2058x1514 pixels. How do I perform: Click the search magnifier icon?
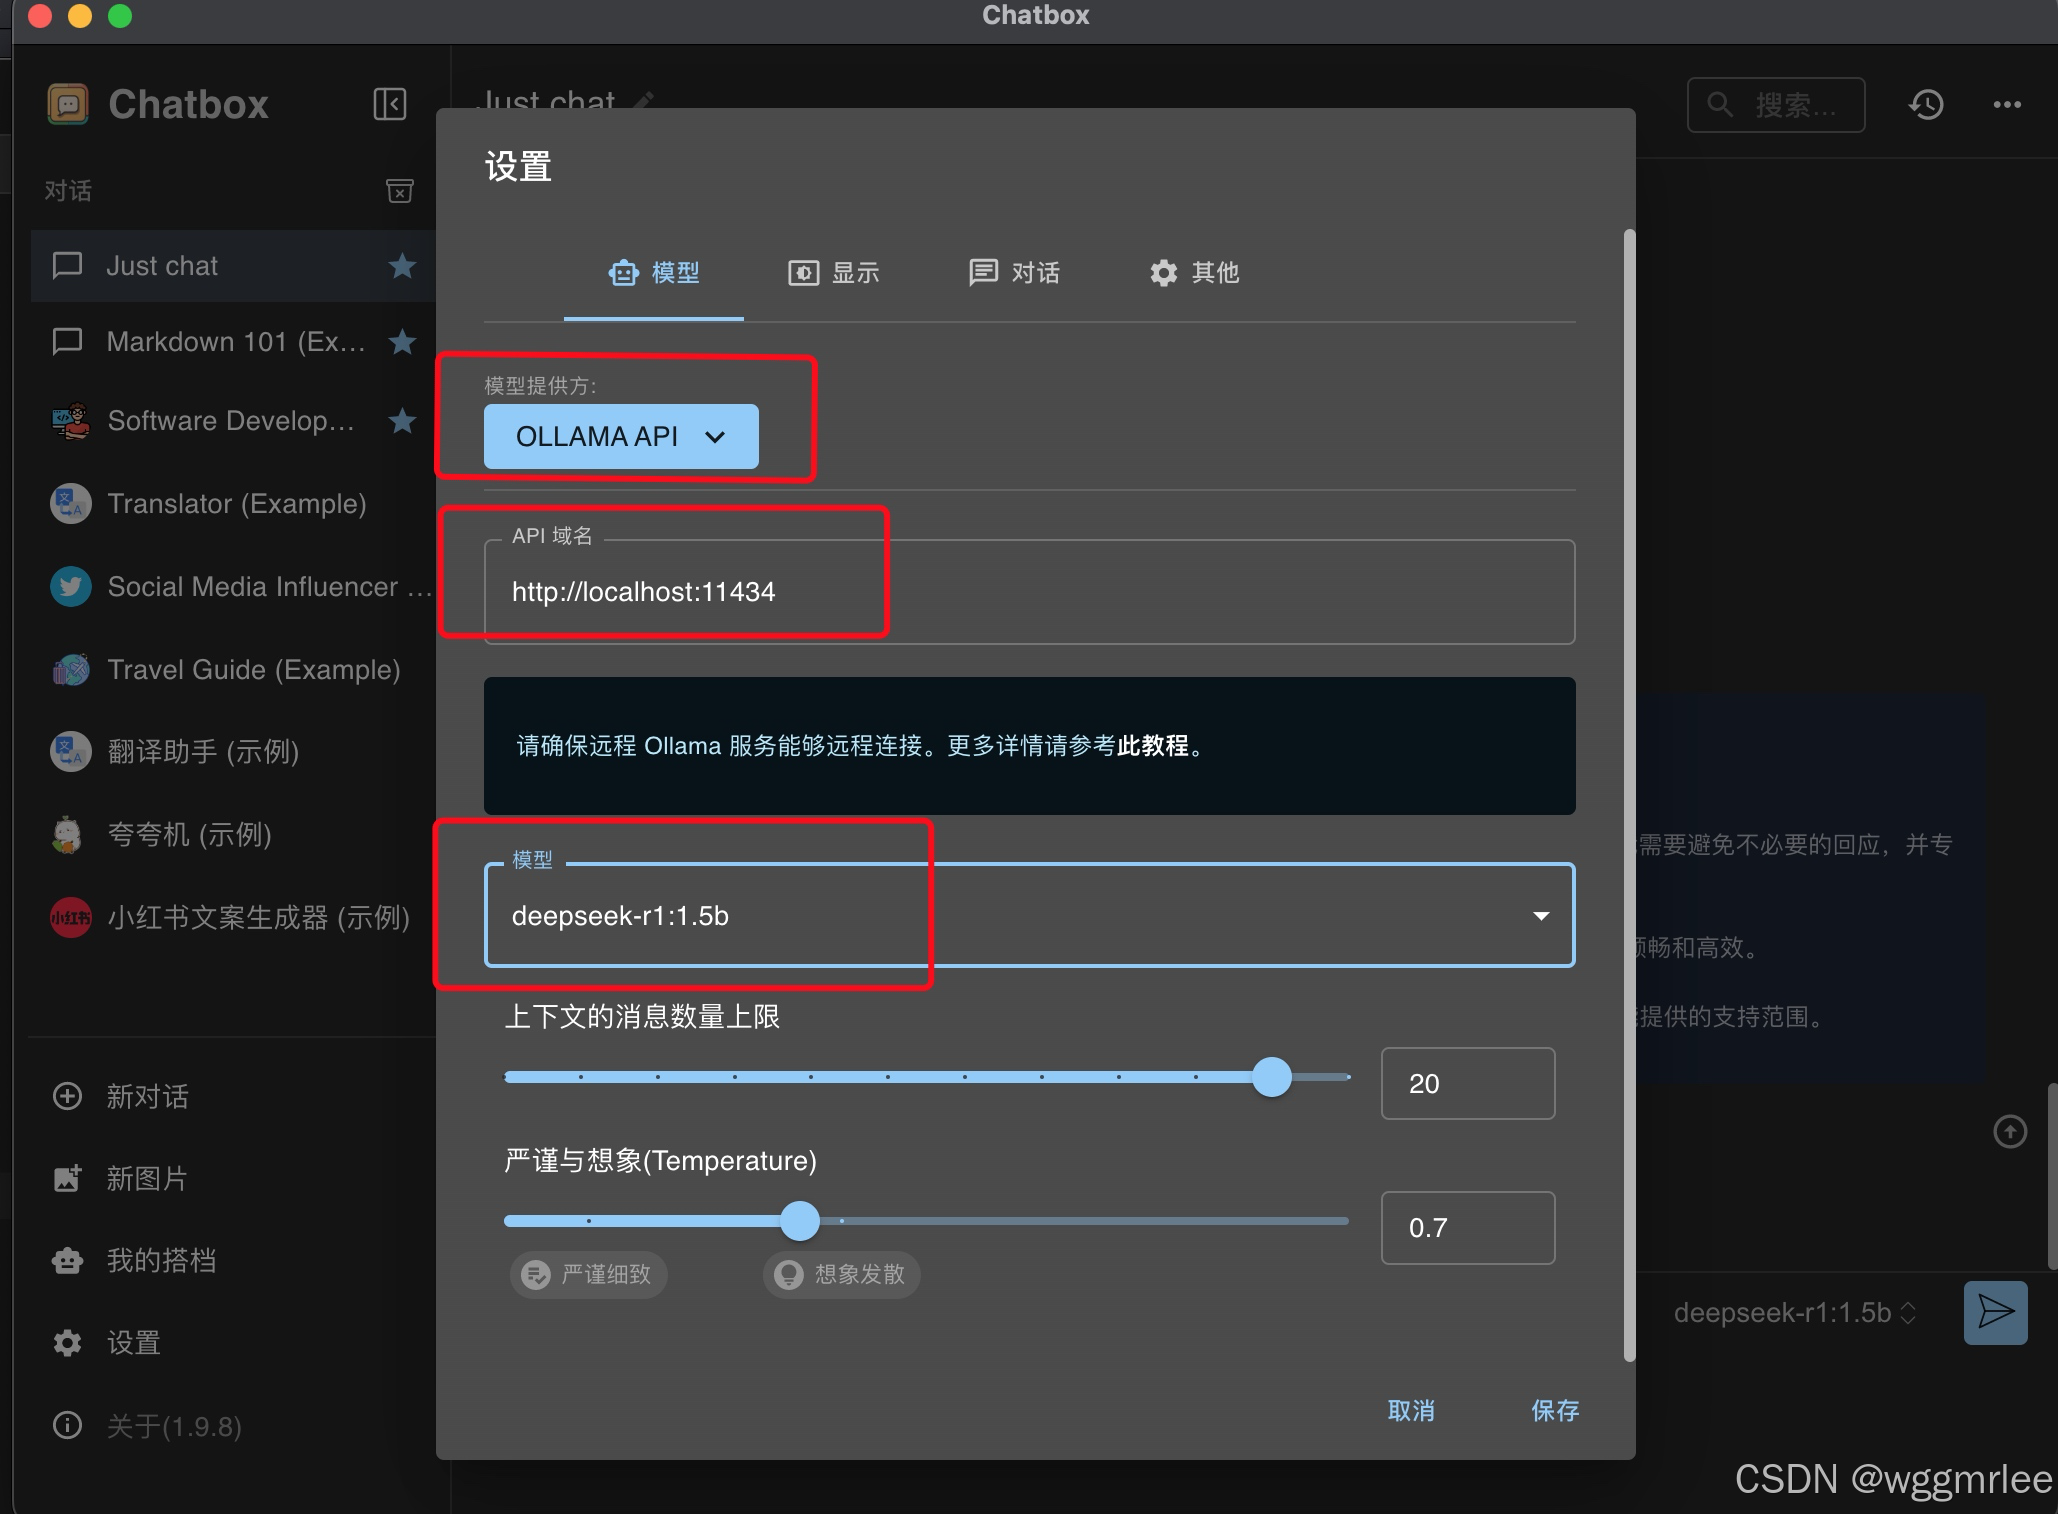click(1720, 104)
